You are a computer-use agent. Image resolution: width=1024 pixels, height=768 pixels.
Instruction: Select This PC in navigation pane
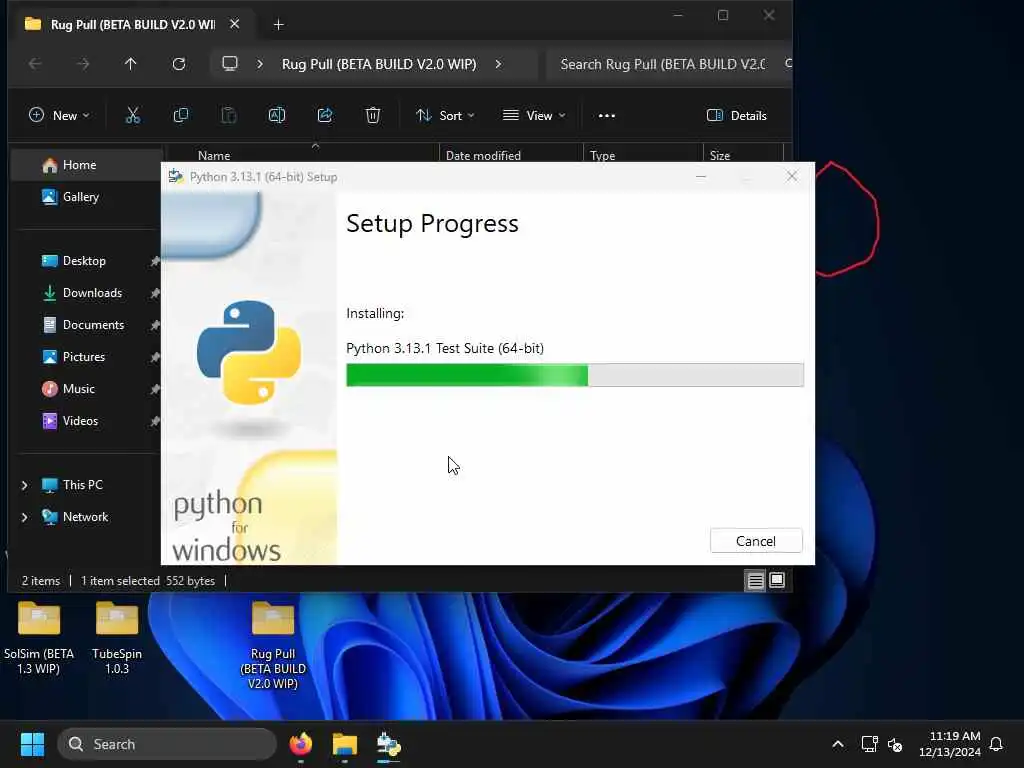coord(82,485)
